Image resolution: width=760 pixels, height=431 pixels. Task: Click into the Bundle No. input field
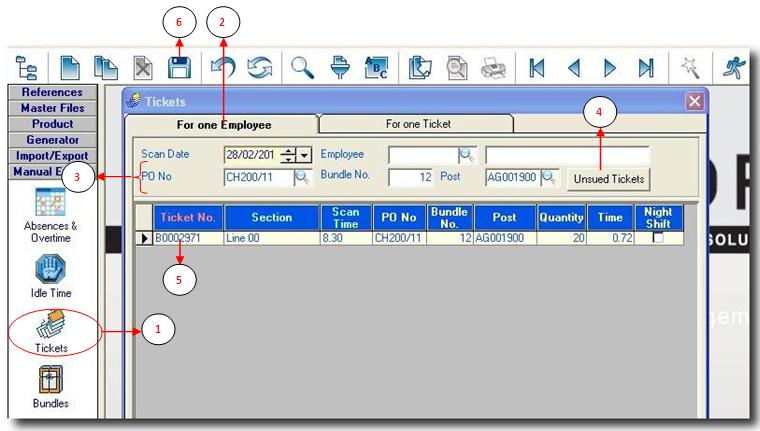pyautogui.click(x=410, y=178)
